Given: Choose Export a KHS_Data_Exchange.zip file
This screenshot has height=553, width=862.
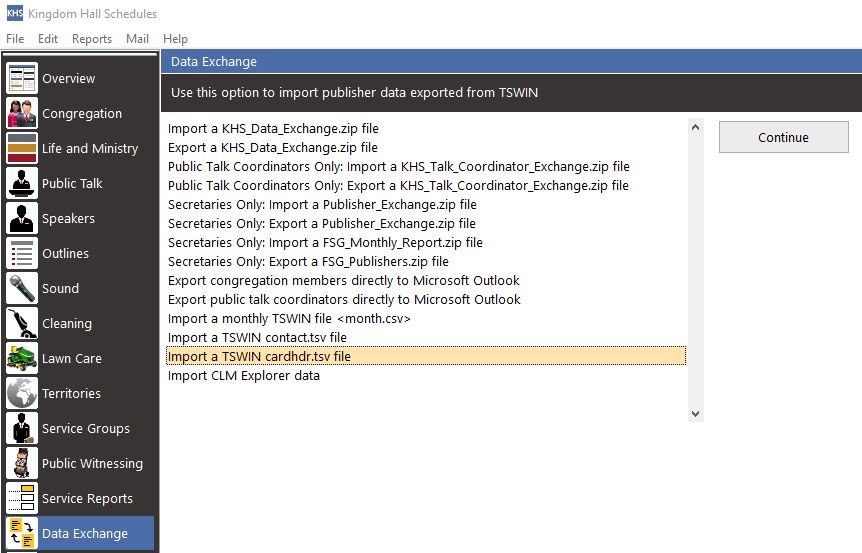Looking at the screenshot, I should point(273,147).
